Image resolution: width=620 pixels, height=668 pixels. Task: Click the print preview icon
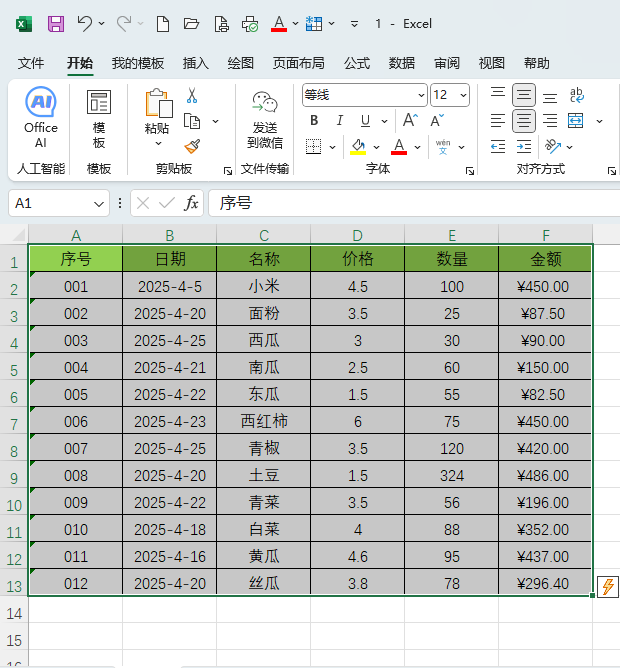[221, 24]
